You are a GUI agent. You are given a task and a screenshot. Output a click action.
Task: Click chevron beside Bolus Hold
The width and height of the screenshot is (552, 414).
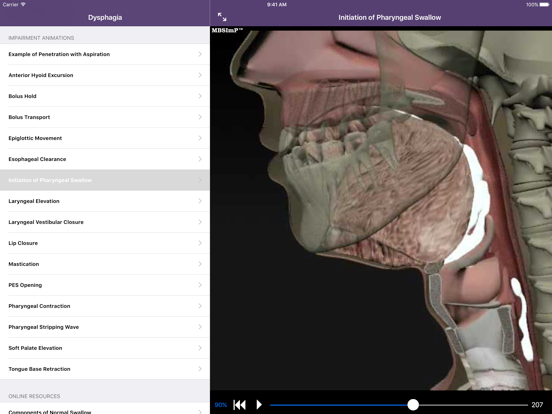200,96
